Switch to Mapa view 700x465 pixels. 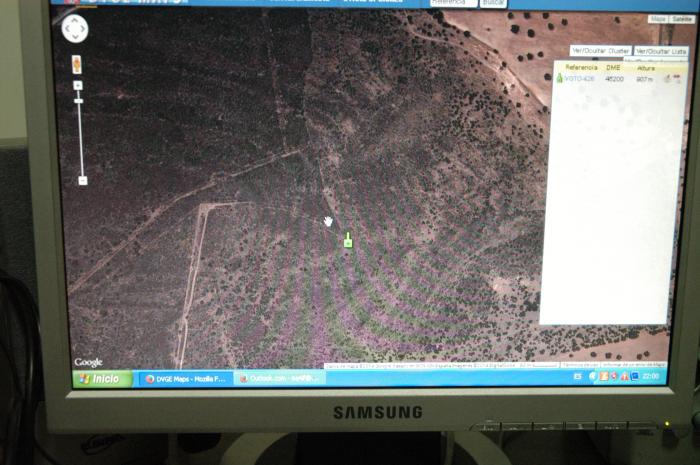tap(658, 19)
